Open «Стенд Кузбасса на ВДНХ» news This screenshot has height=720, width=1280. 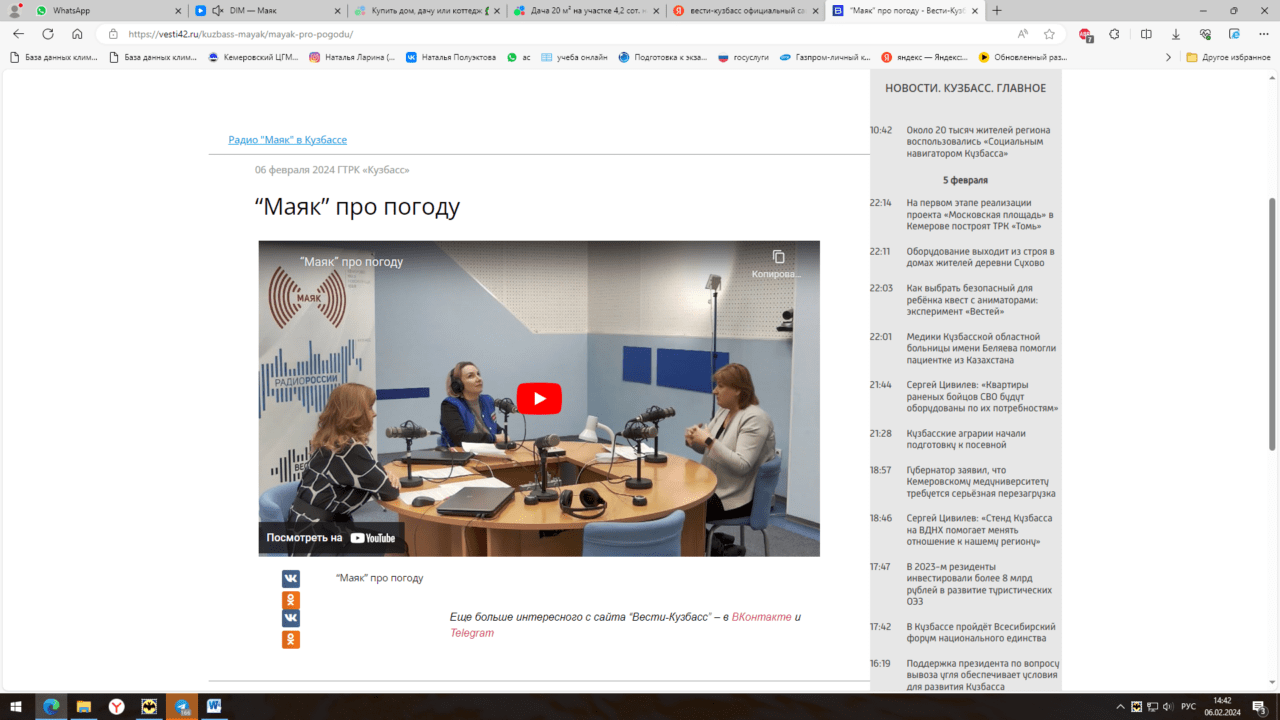980,530
